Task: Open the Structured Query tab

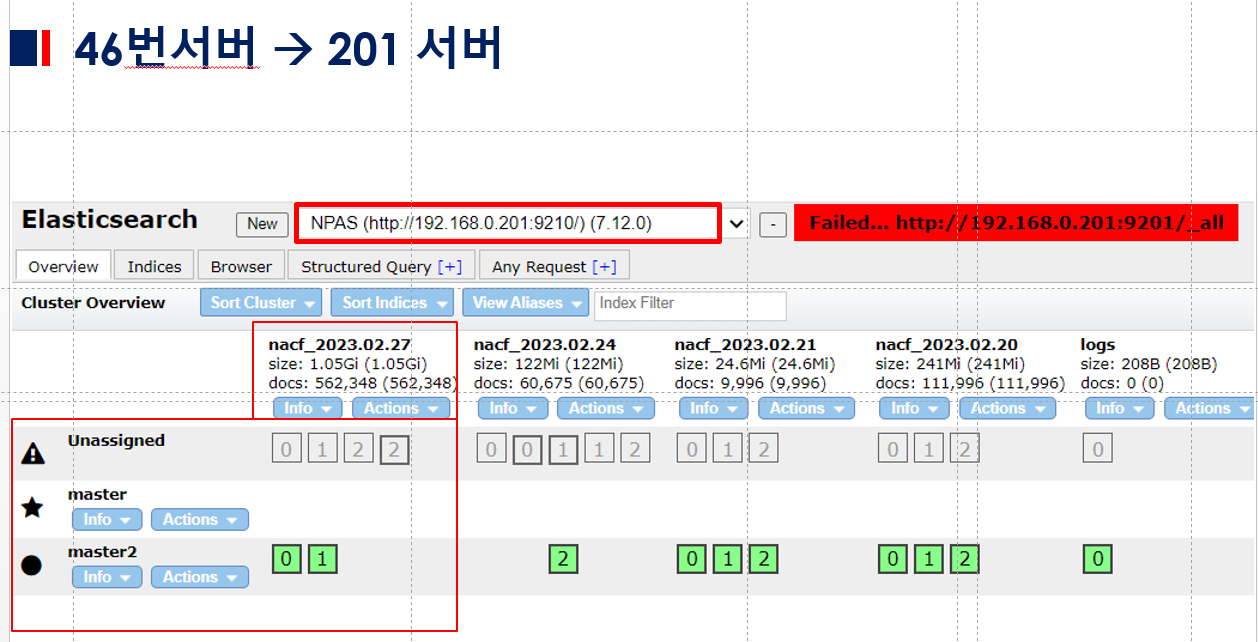Action: coord(381,266)
